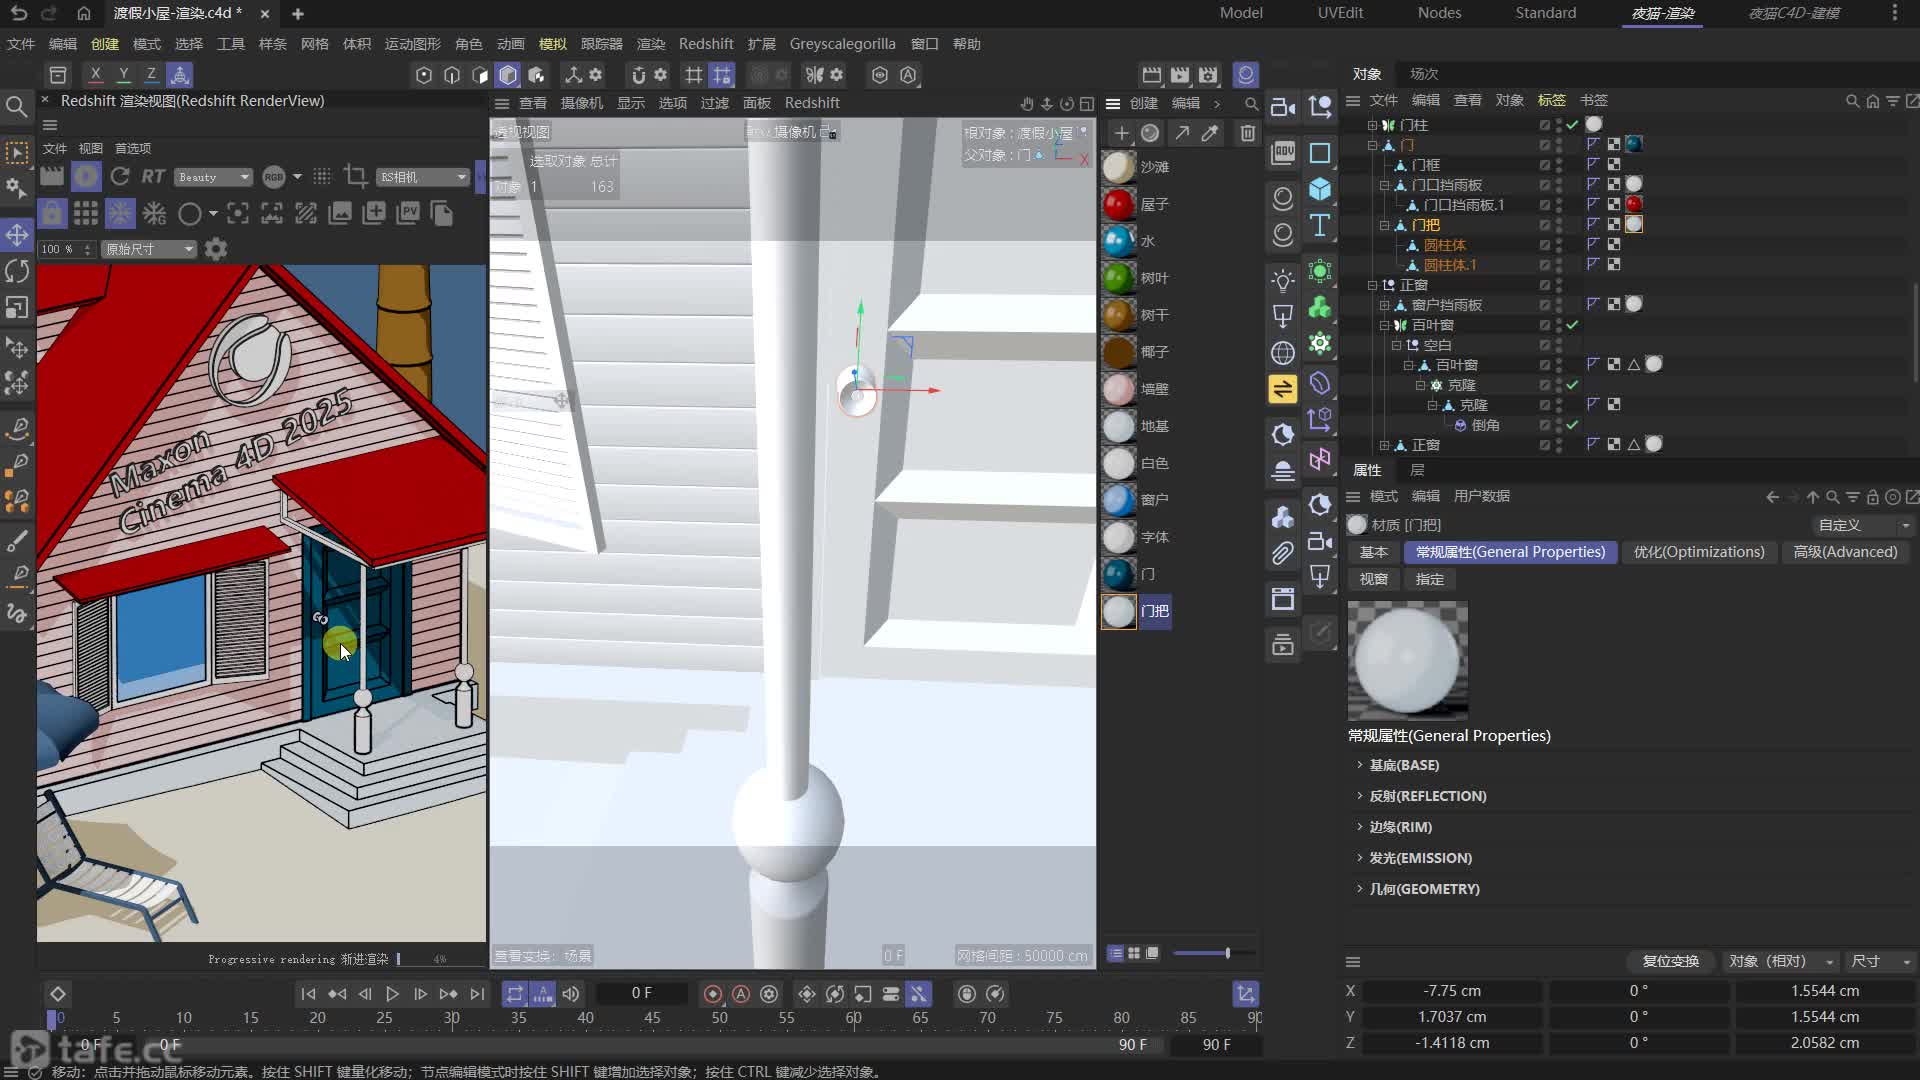The image size is (1920, 1080).
Task: Add a light object icon
Action: (1283, 280)
